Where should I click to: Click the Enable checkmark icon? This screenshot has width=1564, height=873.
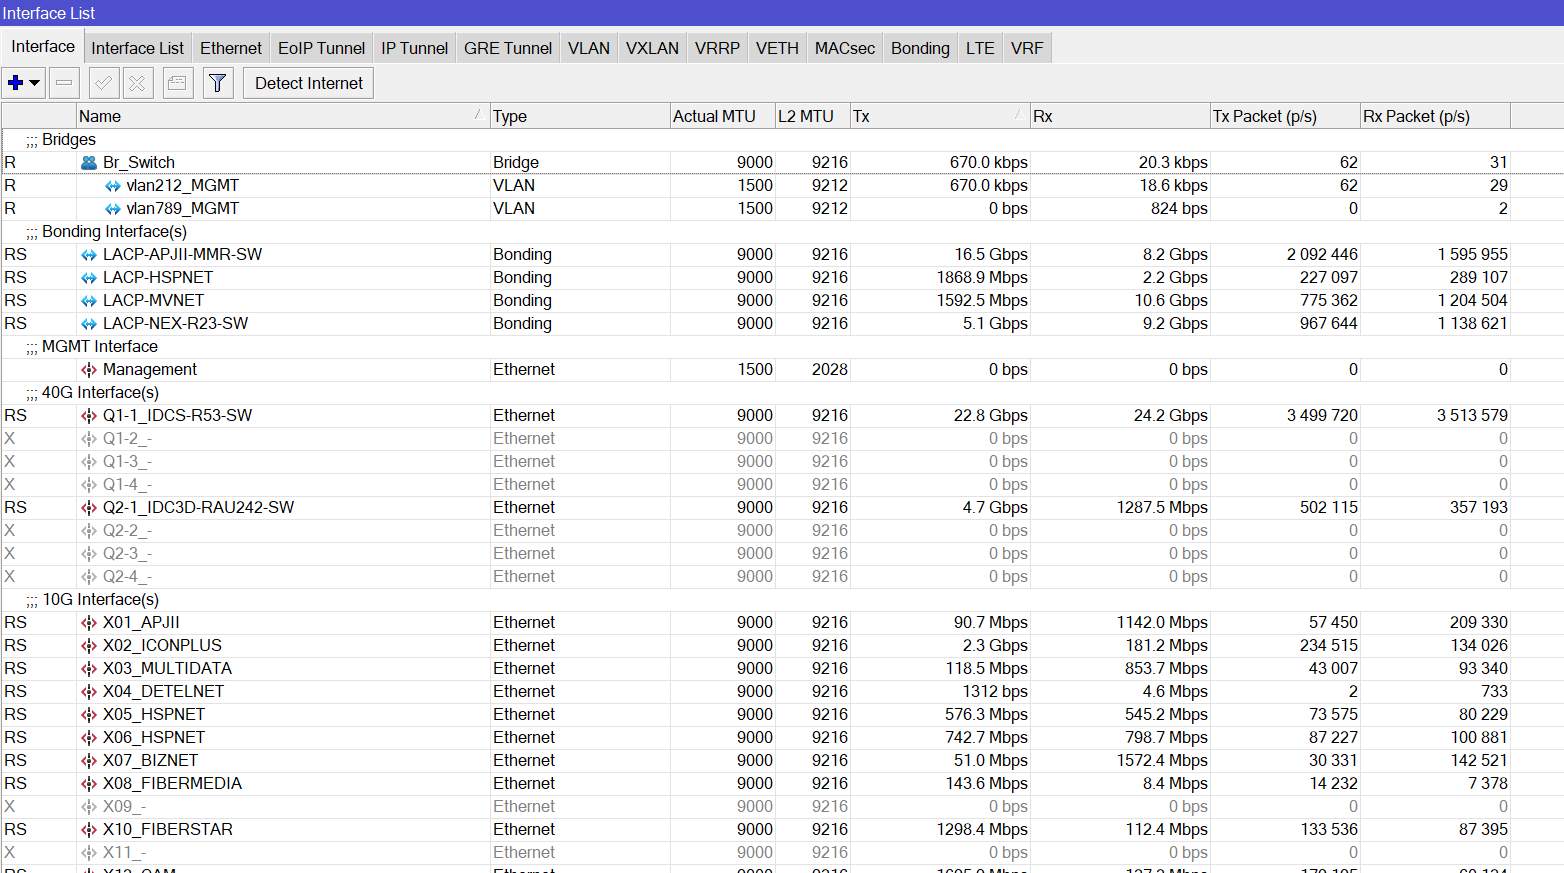pos(103,82)
